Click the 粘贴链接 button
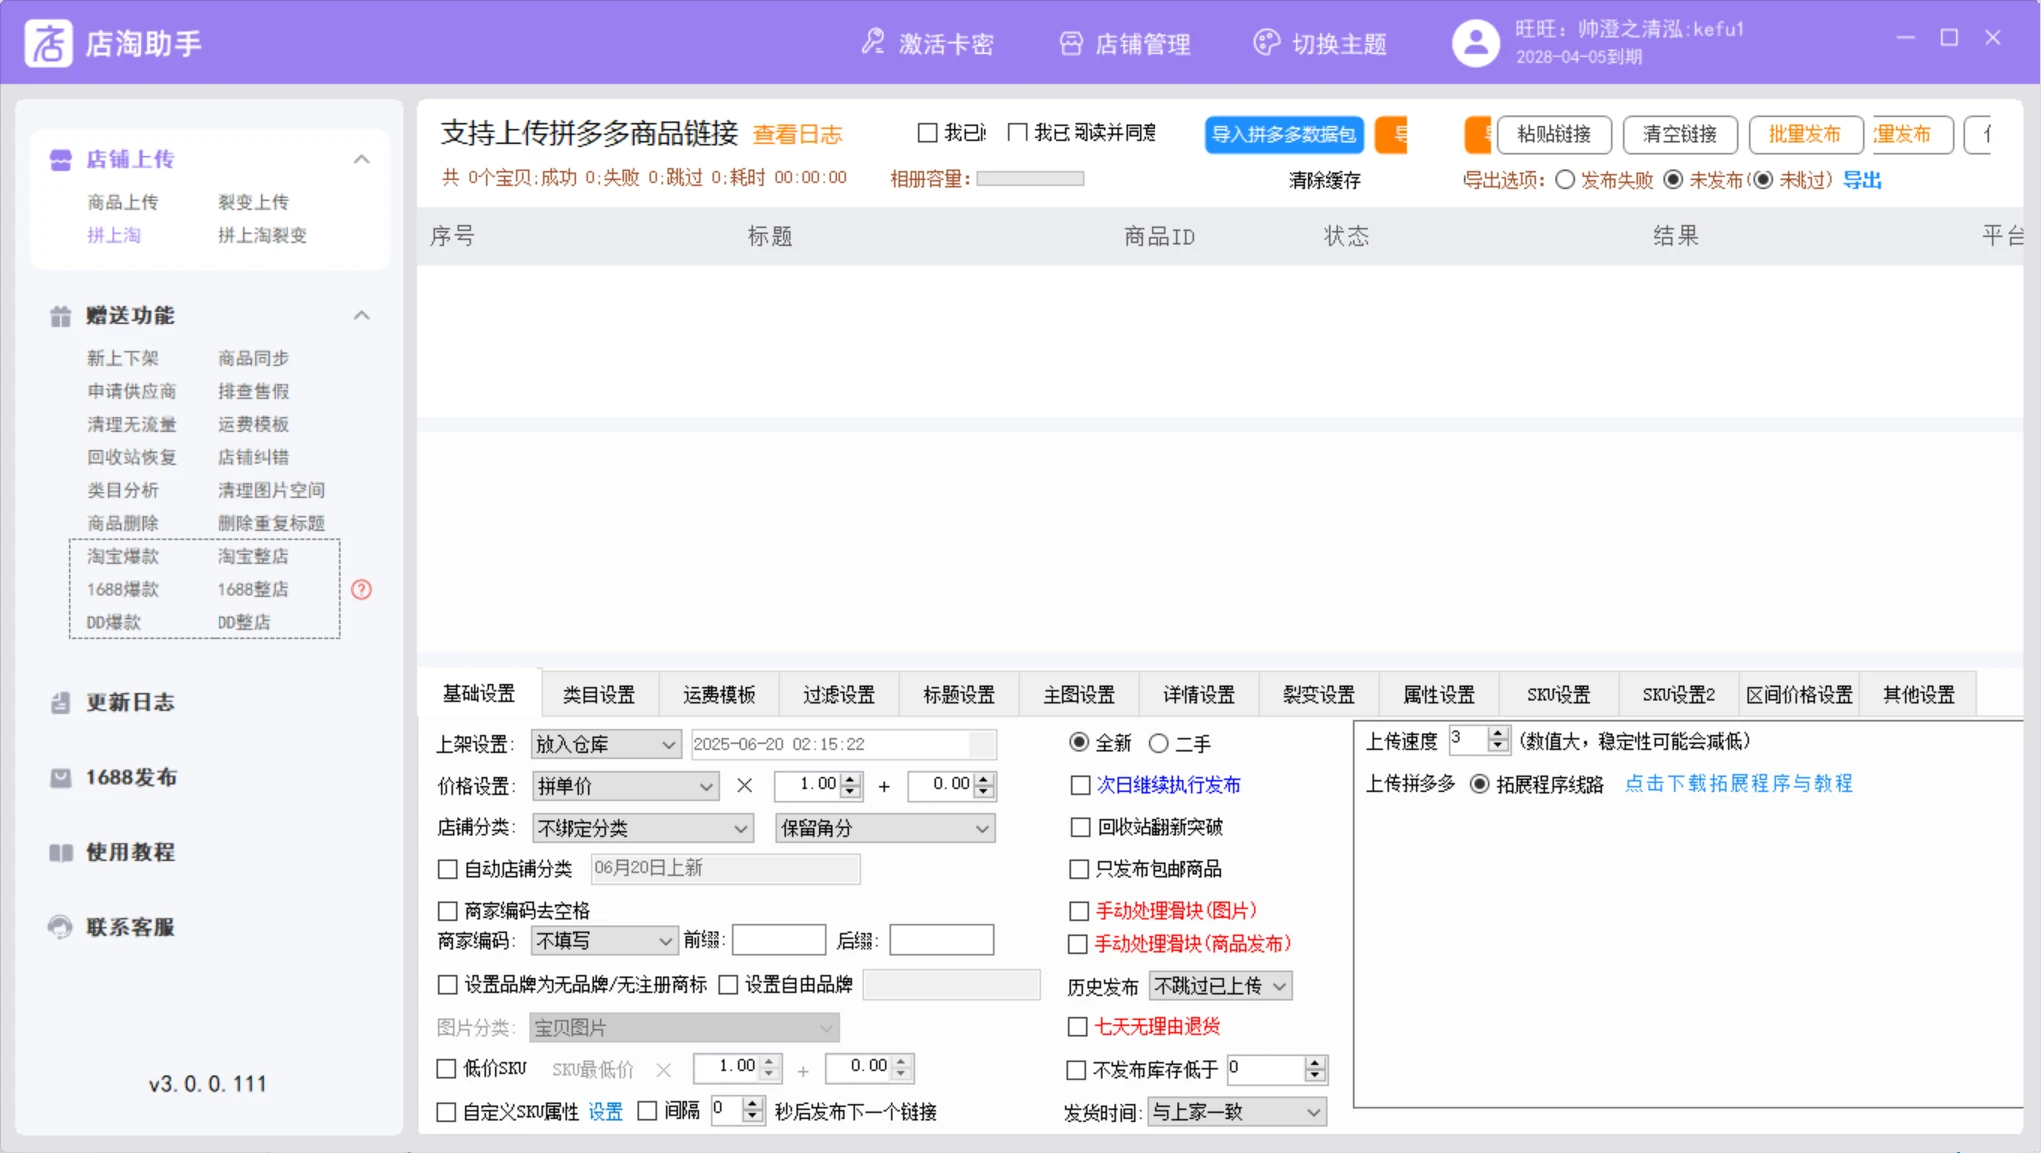2041x1153 pixels. tap(1554, 134)
